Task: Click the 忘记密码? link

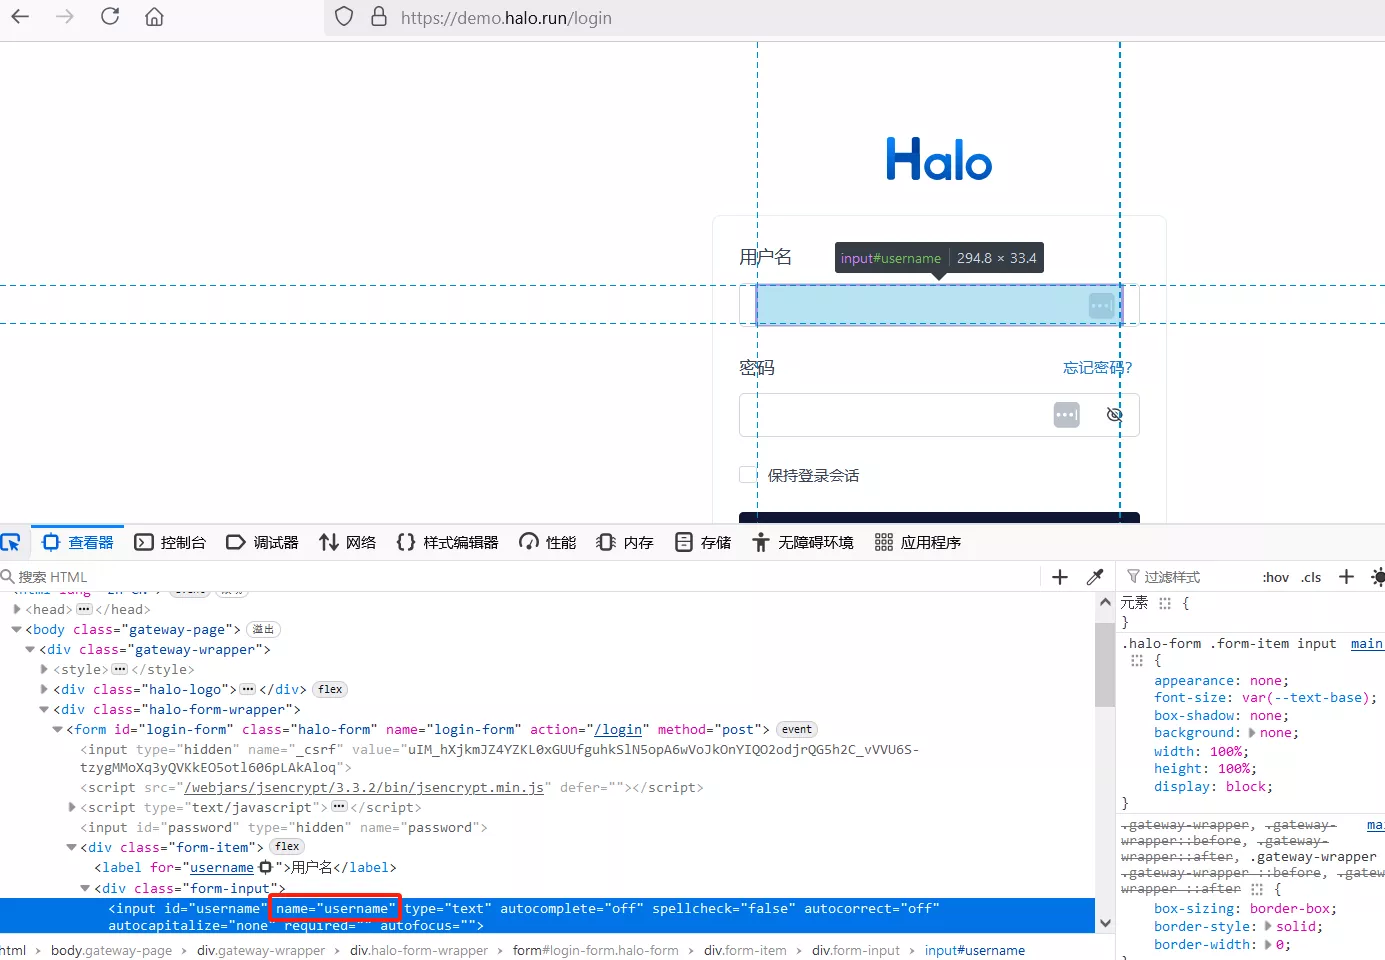Action: (x=1097, y=368)
